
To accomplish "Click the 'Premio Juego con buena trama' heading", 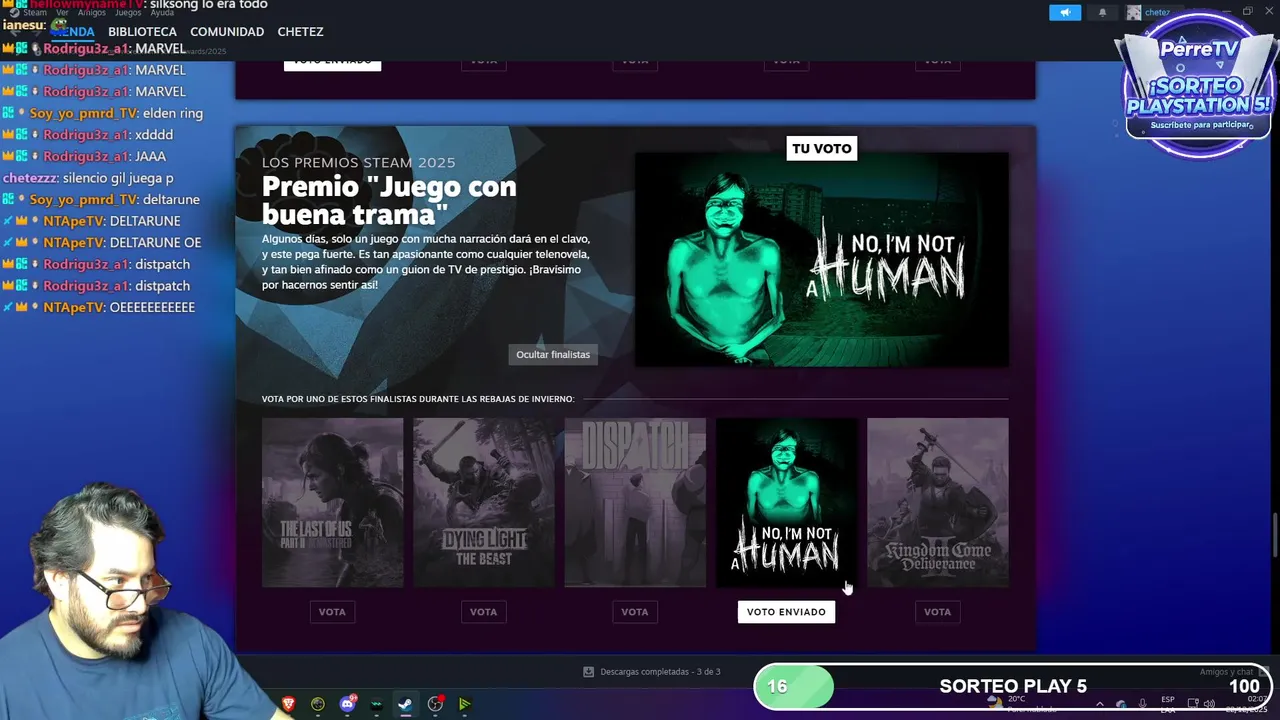I will (x=389, y=200).
